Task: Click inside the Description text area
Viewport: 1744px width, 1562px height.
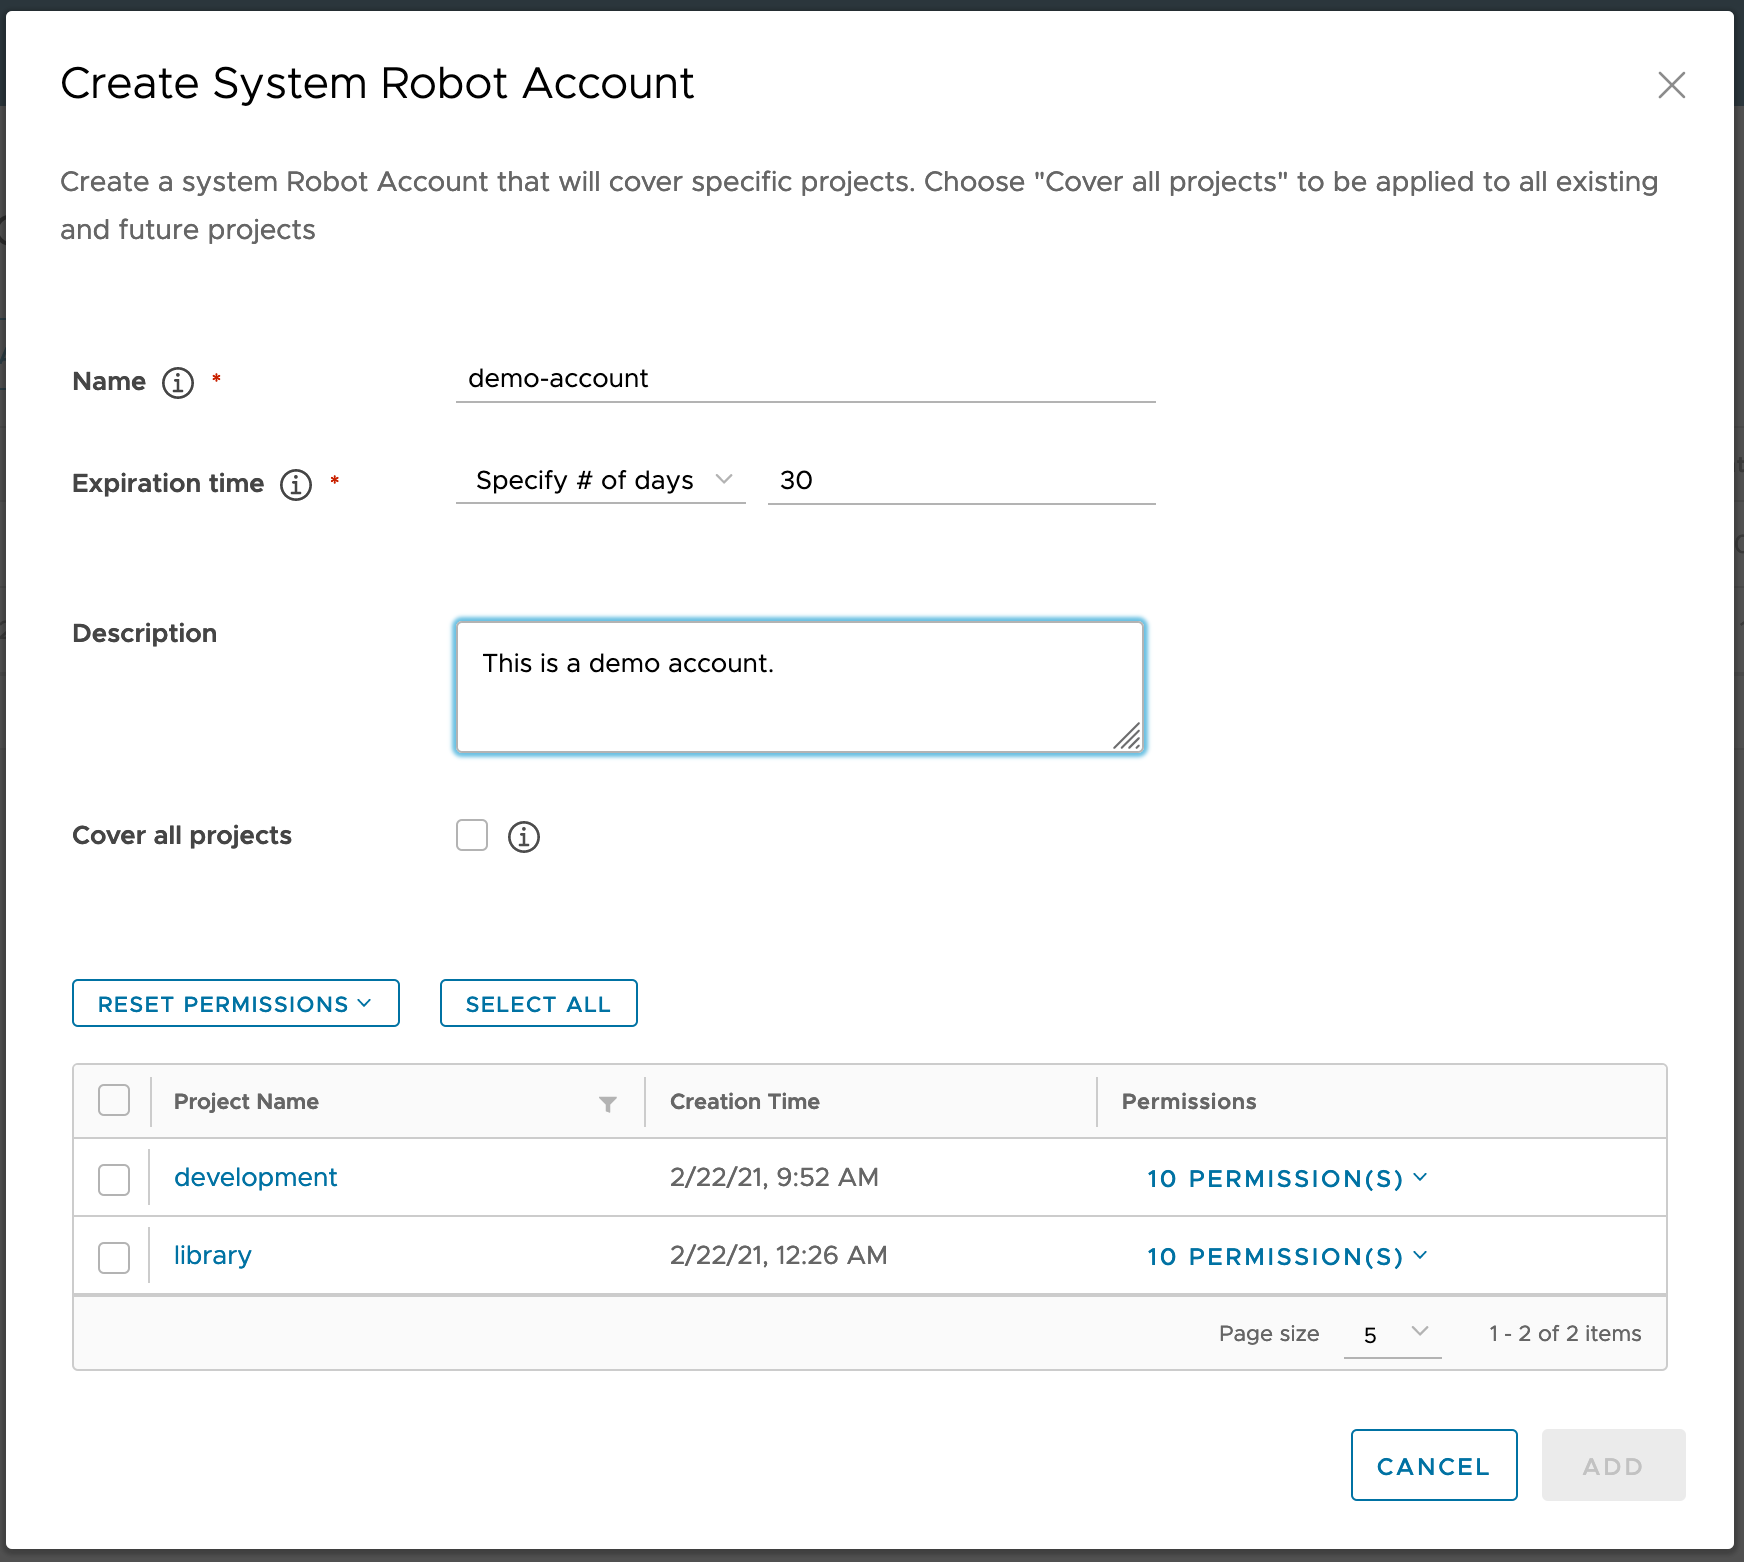Action: [x=800, y=687]
